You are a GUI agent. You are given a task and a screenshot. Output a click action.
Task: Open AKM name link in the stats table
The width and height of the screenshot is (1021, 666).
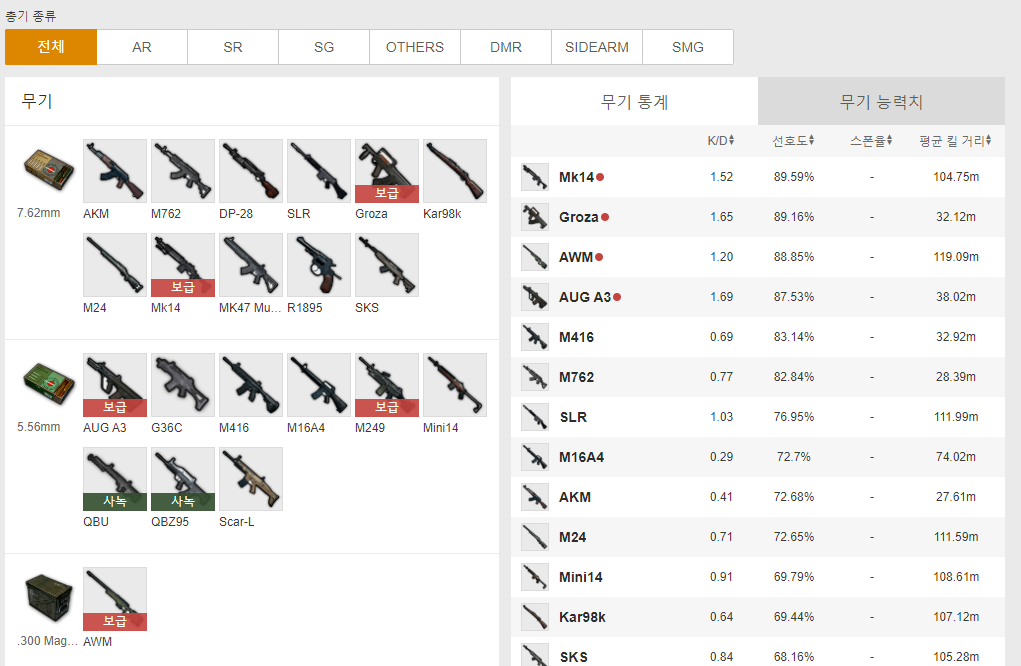tap(575, 497)
